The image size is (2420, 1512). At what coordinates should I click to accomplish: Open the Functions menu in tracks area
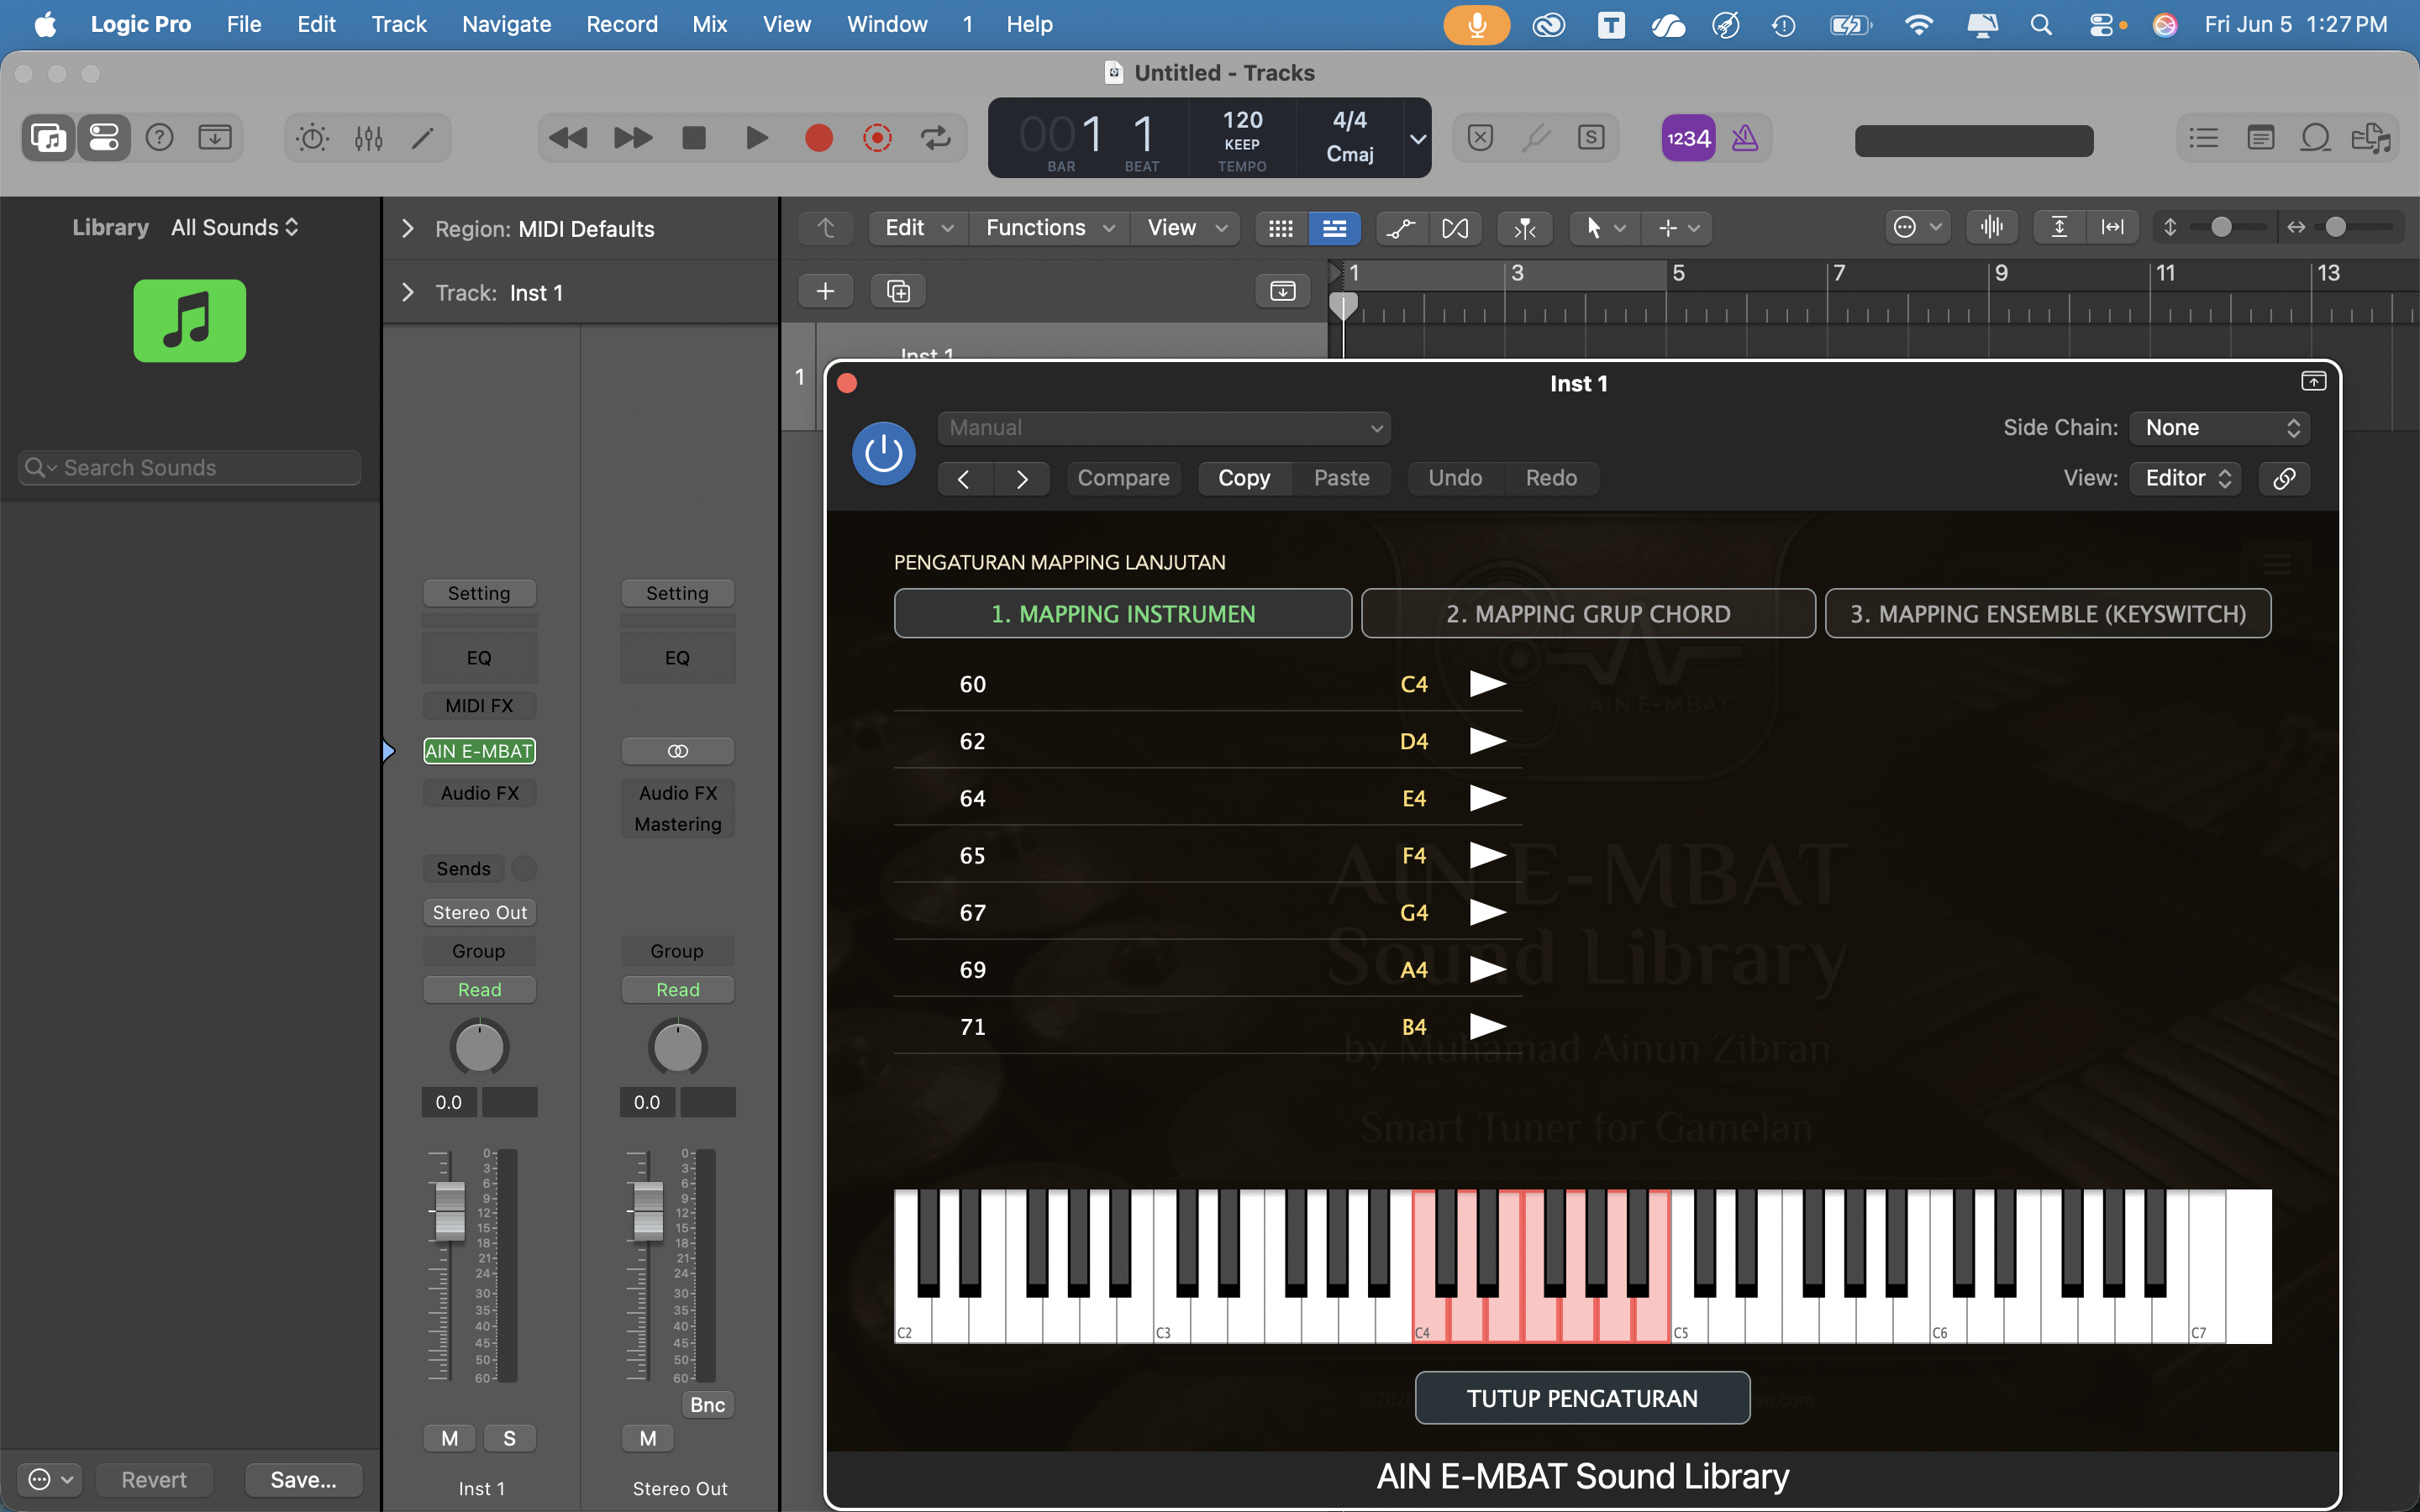1050,228
